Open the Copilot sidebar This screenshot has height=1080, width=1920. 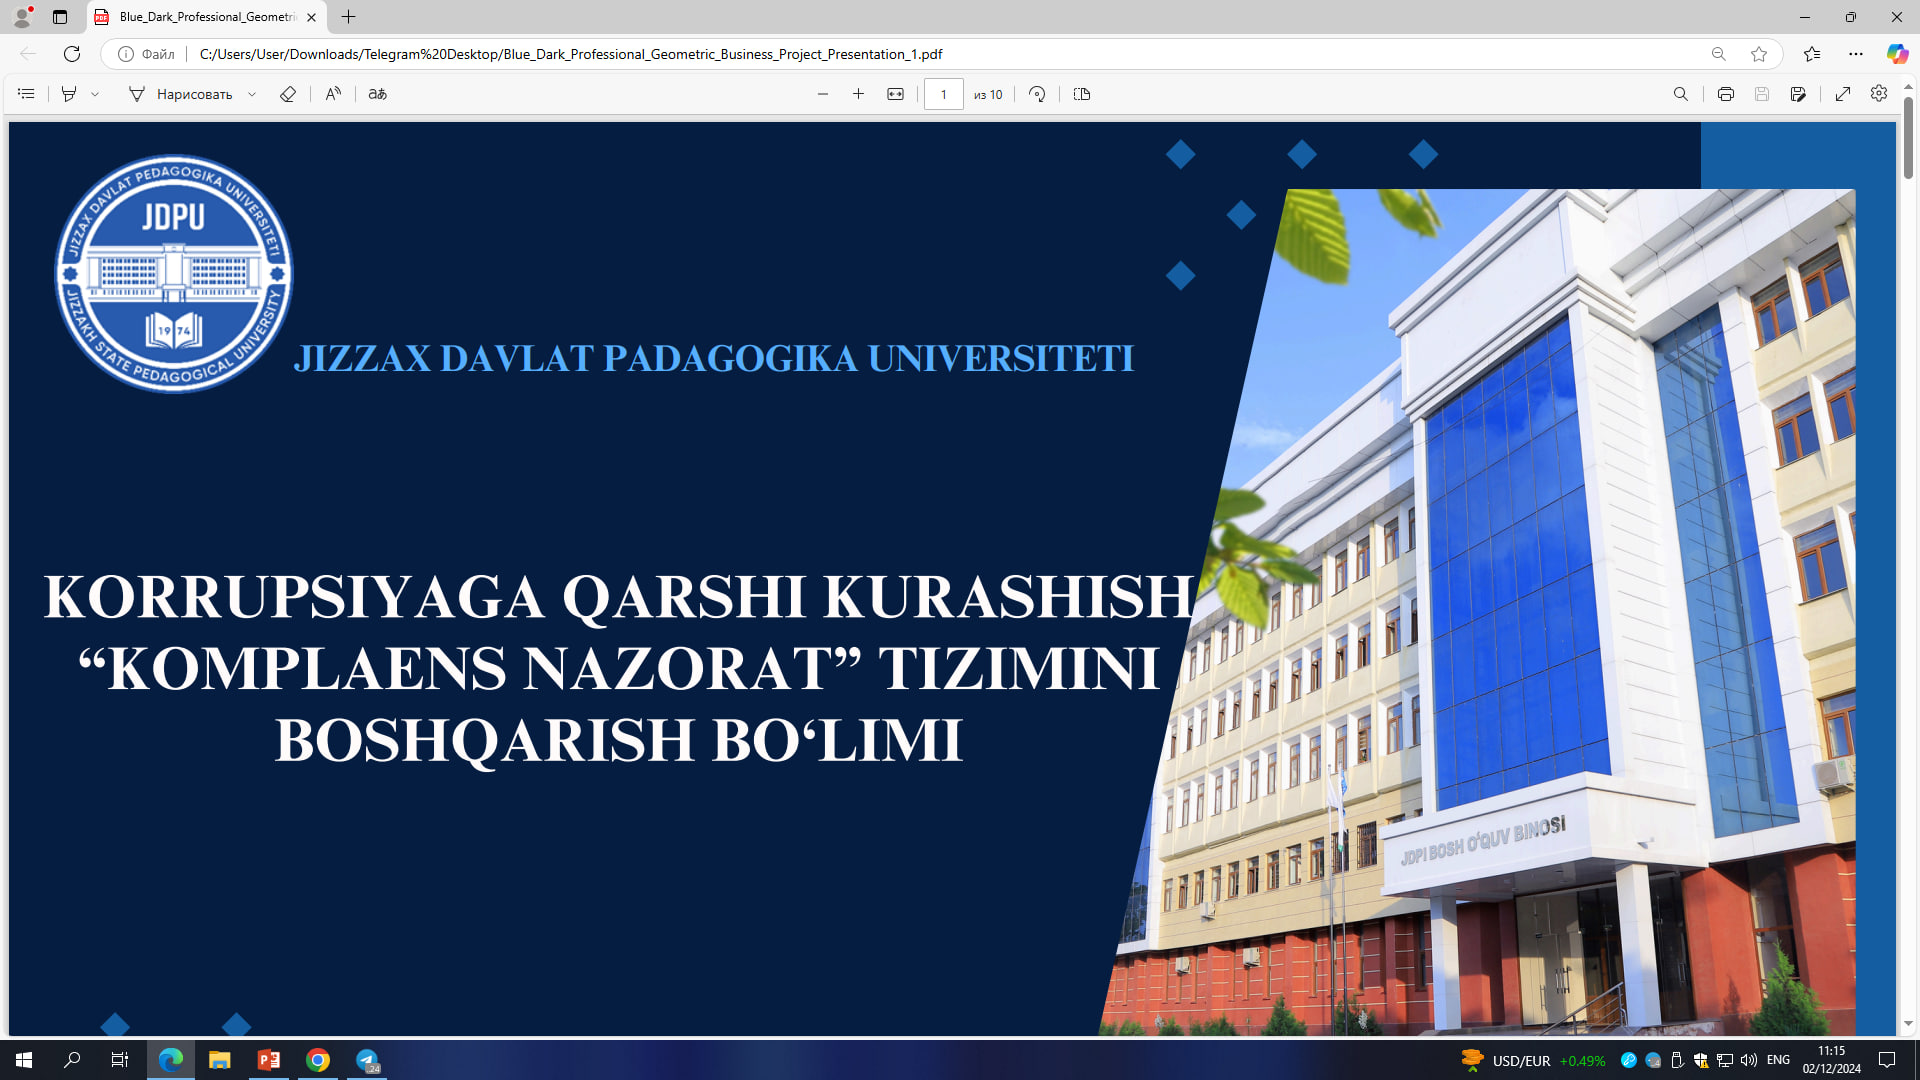(1897, 54)
